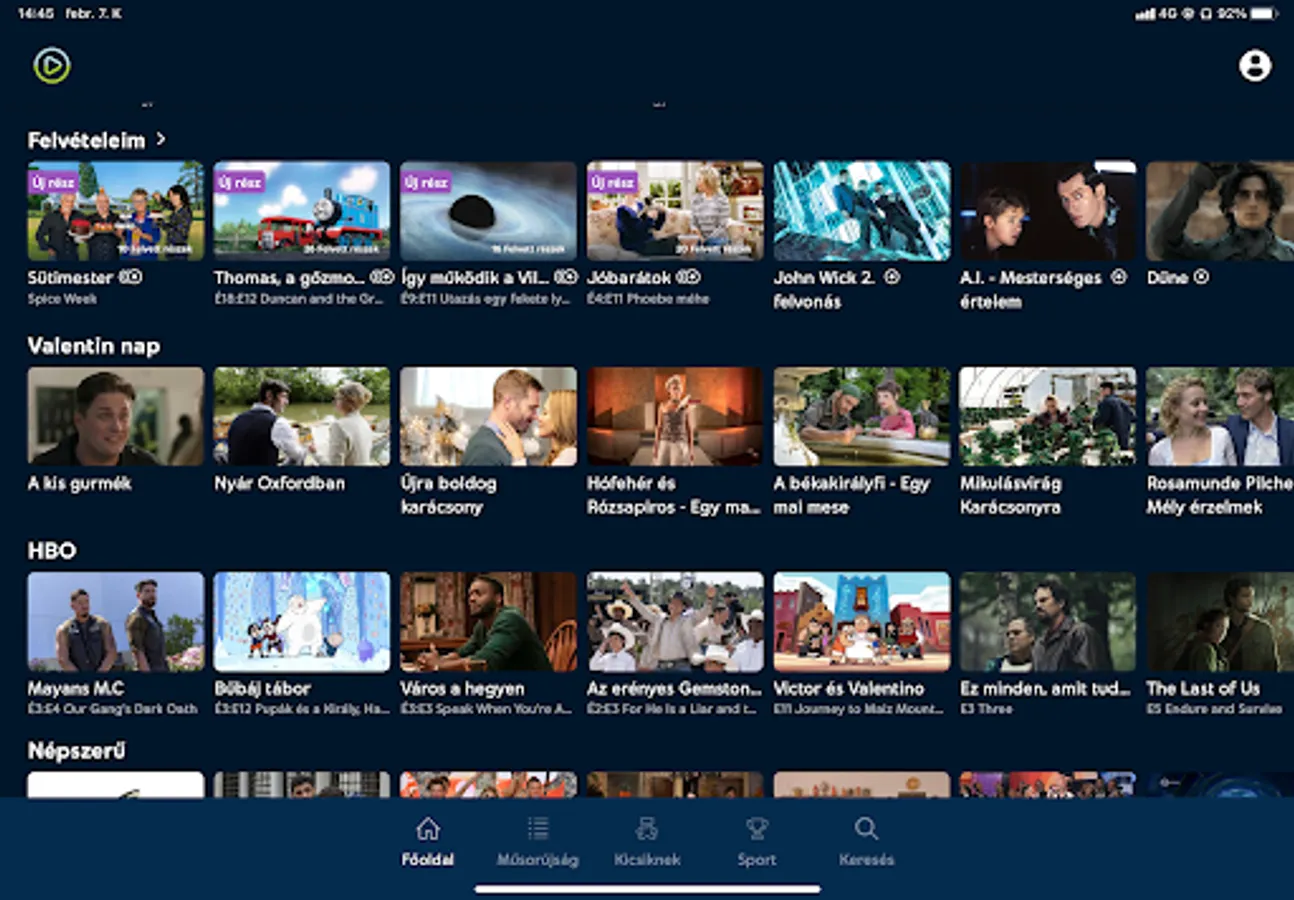Tap the battery icon in status bar
Image resolution: width=1294 pixels, height=900 pixels.
point(1264,14)
